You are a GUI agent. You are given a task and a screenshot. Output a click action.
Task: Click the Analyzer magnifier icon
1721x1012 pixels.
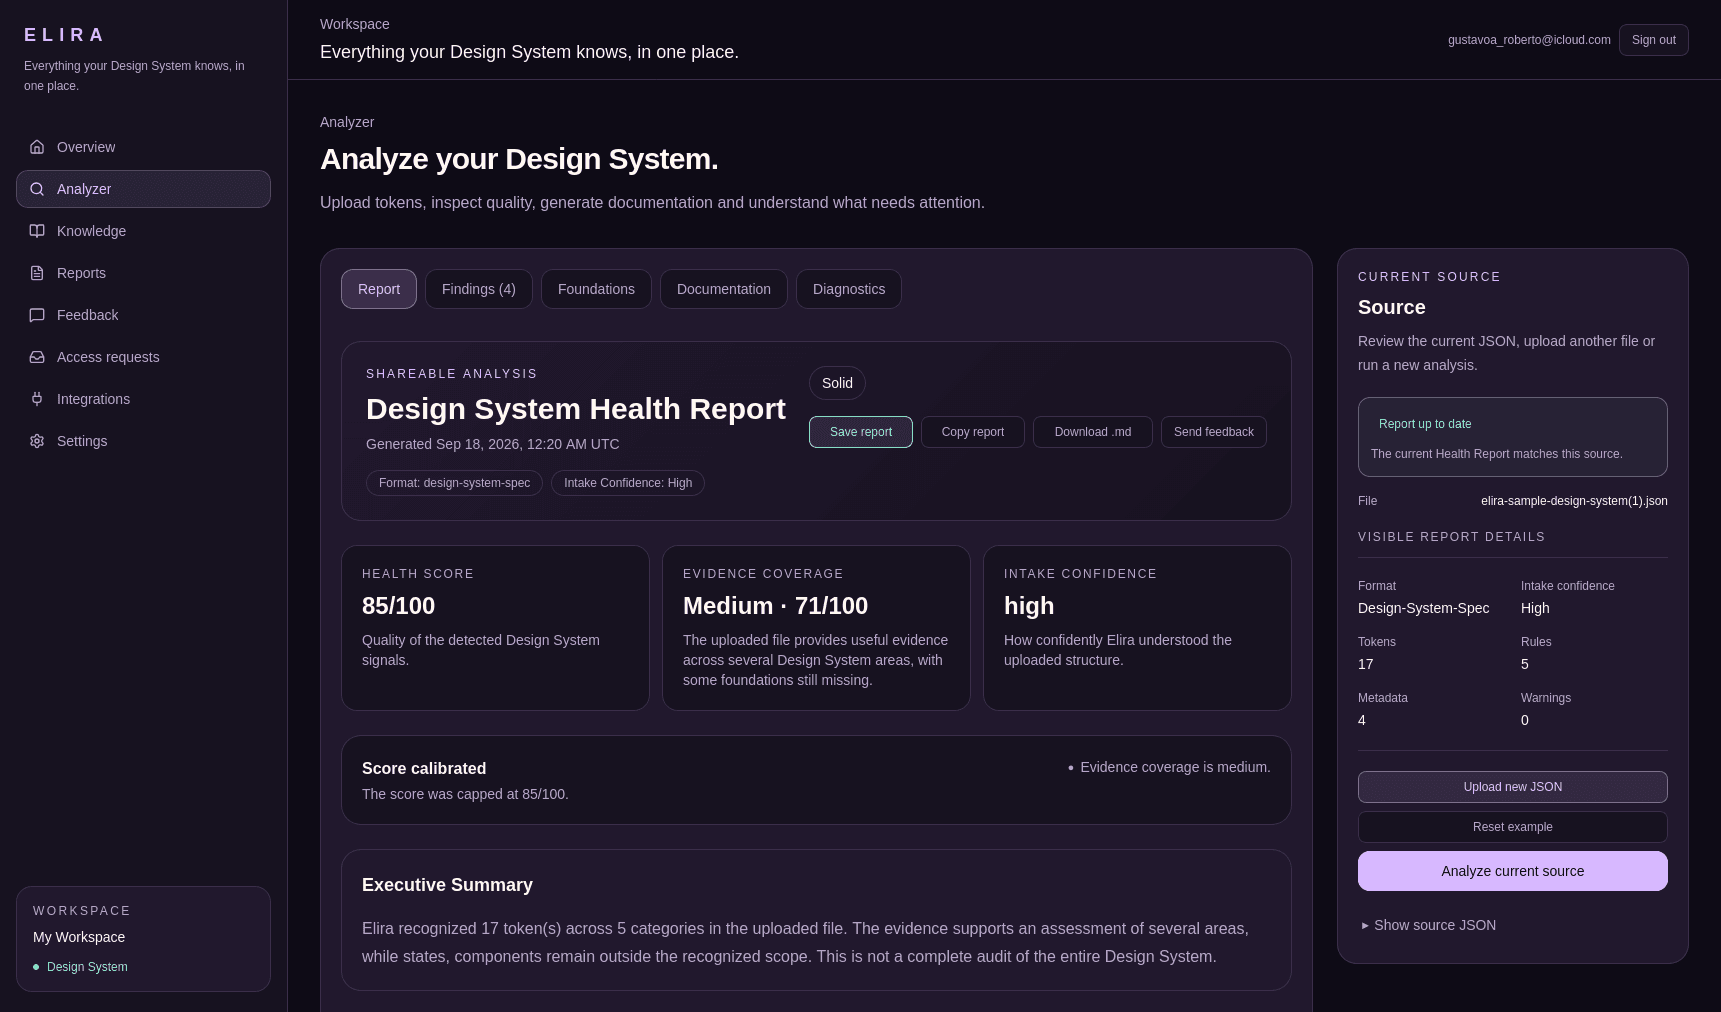tap(37, 189)
